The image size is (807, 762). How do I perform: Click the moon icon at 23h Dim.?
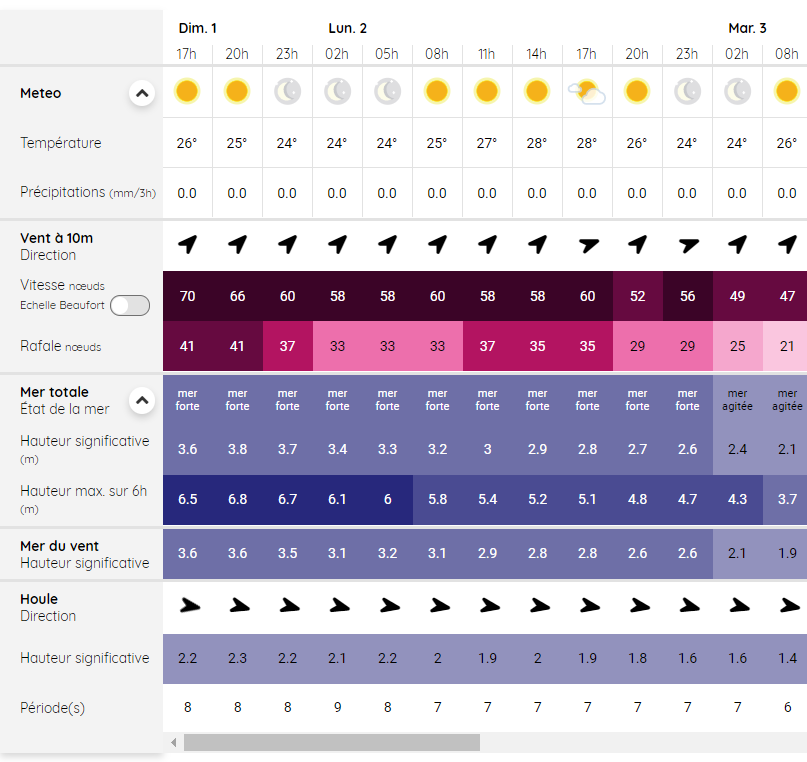(287, 92)
